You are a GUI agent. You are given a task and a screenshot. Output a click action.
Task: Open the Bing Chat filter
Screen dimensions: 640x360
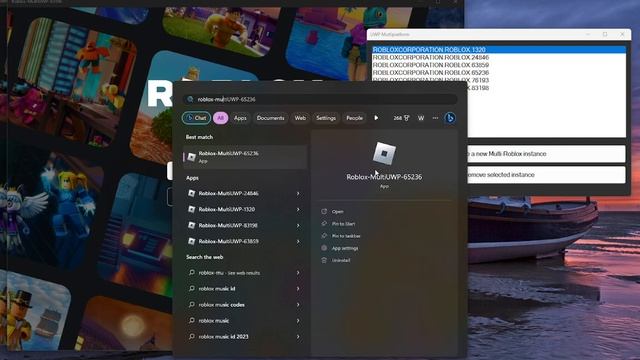coord(196,118)
